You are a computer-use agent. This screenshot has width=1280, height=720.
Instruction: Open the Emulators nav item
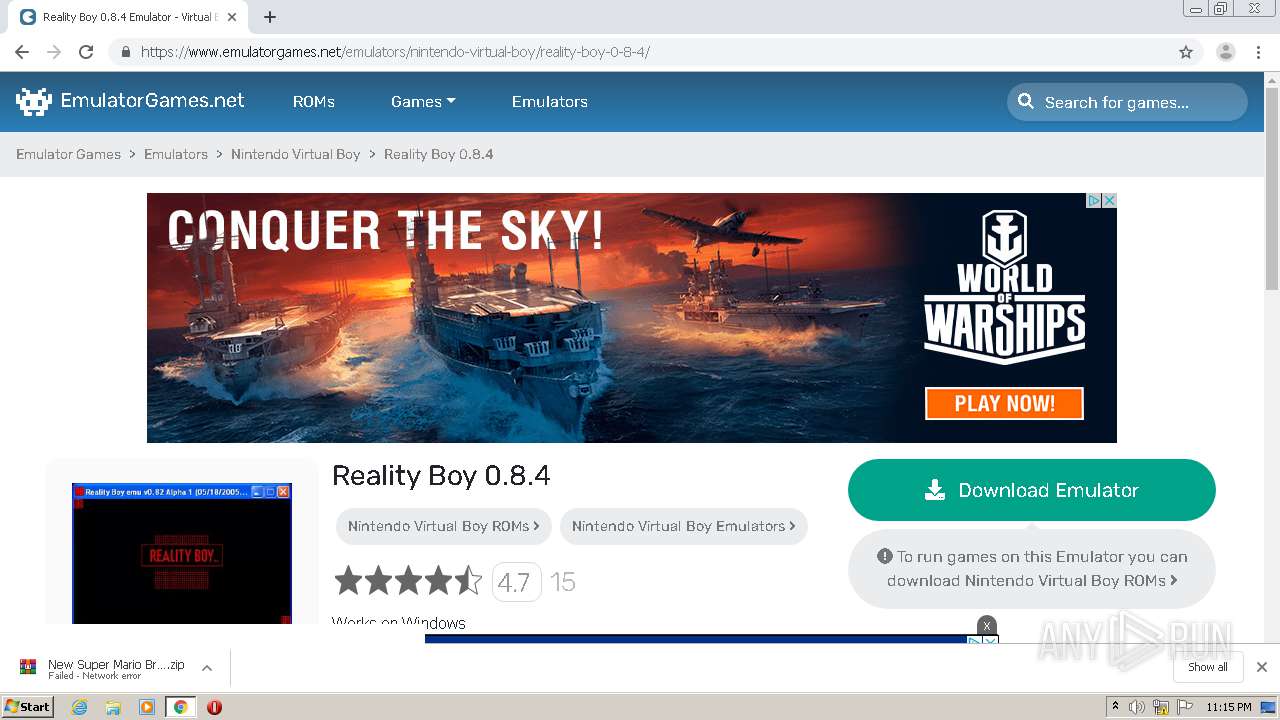[550, 101]
